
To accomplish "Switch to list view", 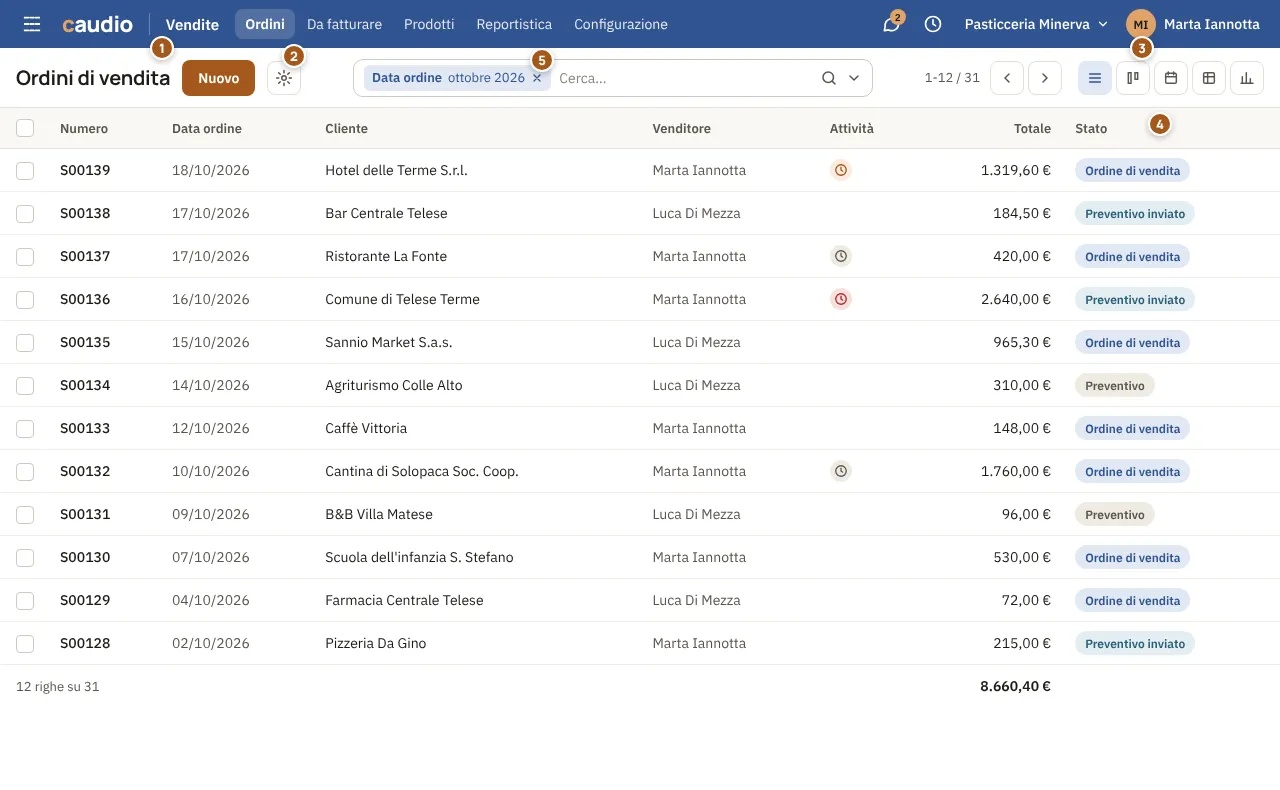I will [1095, 78].
